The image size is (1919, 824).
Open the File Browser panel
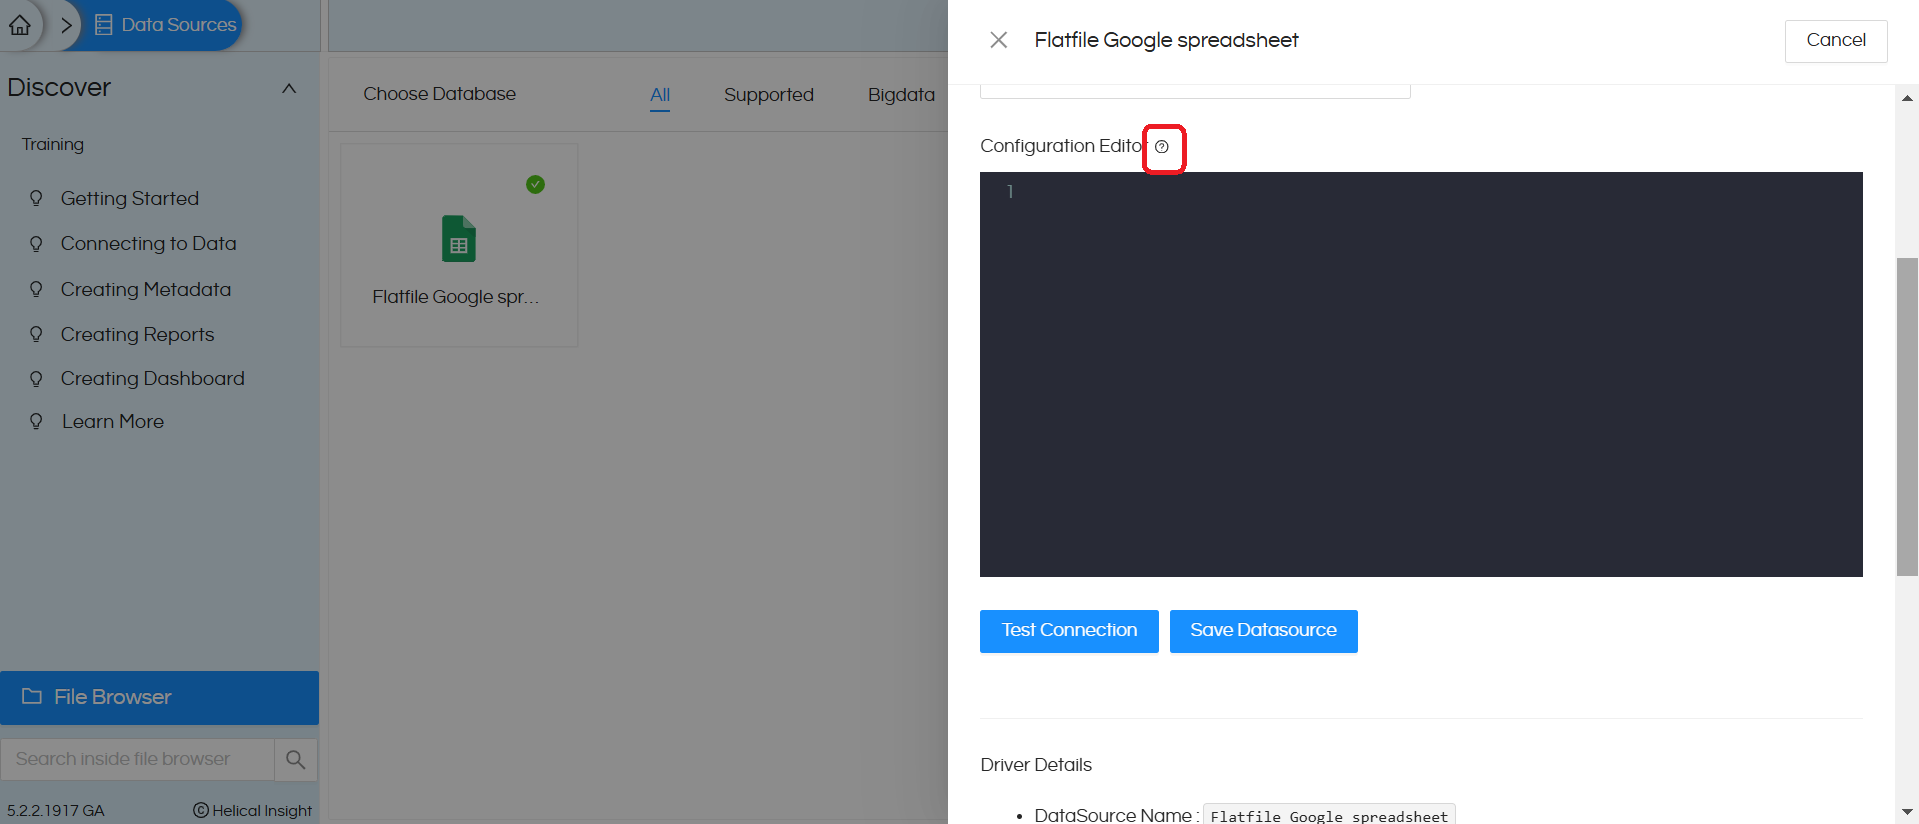coord(159,697)
